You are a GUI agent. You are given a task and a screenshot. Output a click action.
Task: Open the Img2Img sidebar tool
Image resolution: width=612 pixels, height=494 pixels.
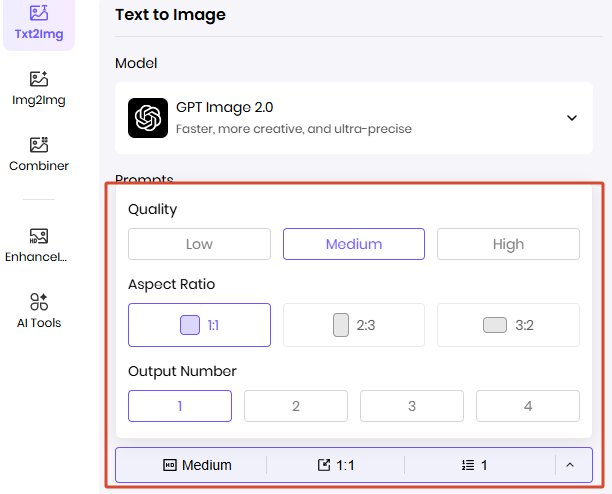click(39, 89)
